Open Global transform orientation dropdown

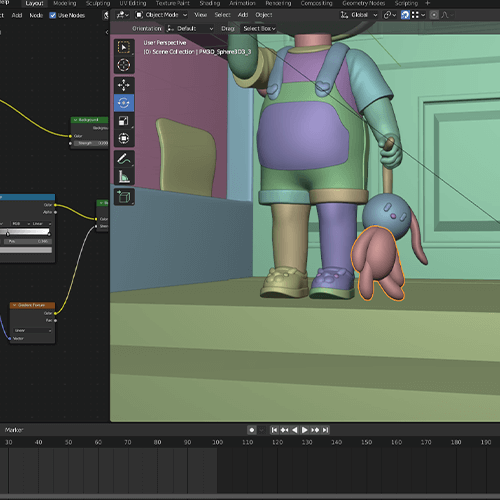pos(359,15)
